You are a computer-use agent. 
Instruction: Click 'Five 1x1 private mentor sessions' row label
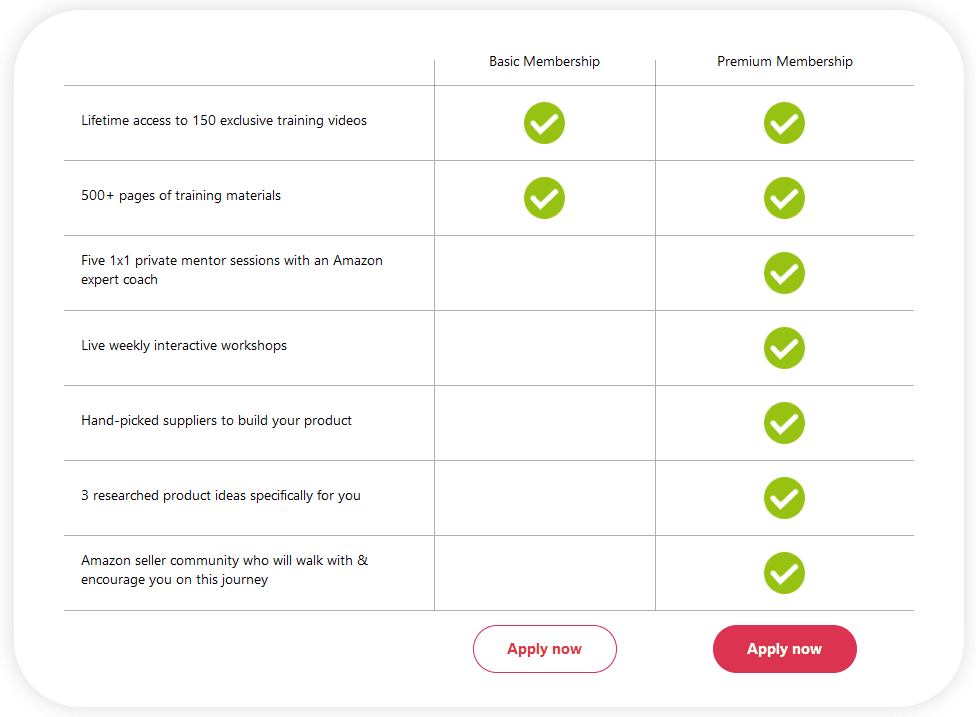click(x=232, y=269)
